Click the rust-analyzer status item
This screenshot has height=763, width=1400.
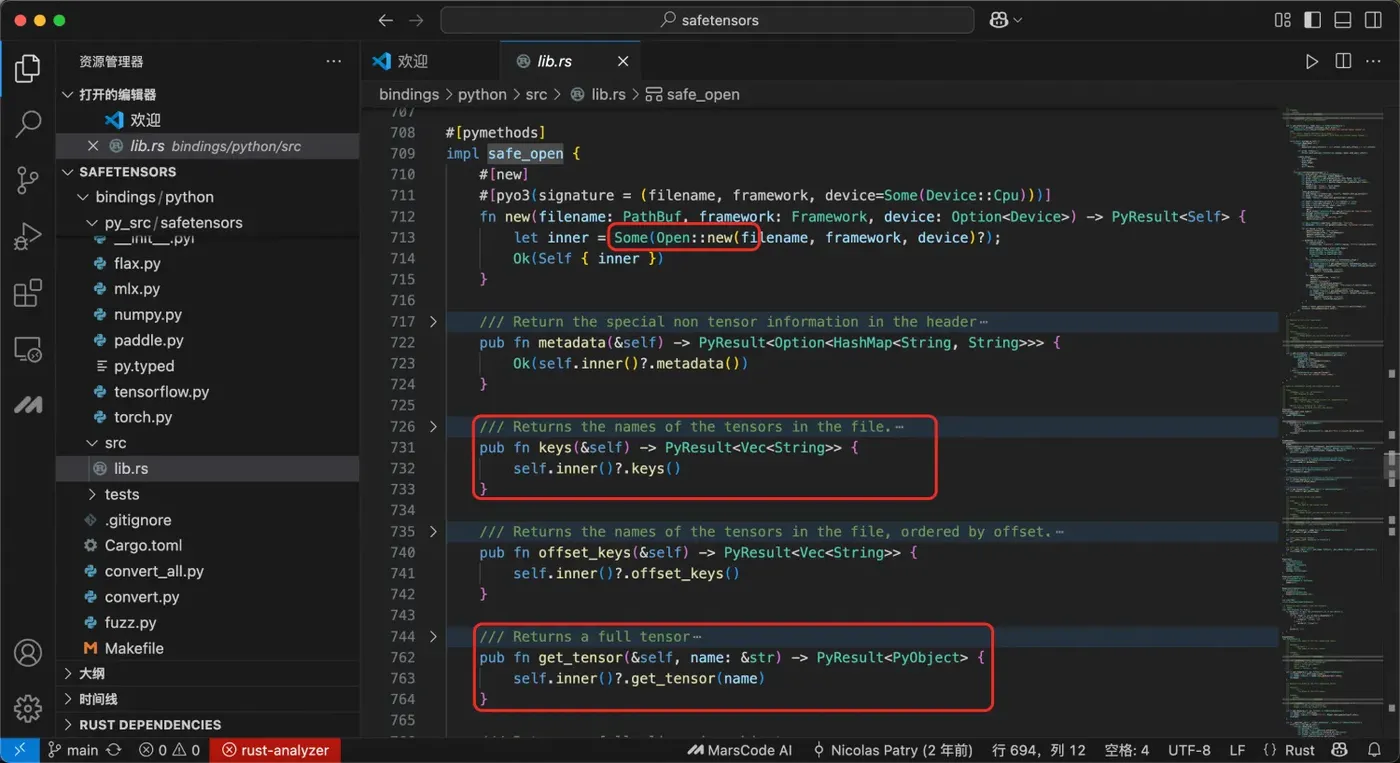[275, 750]
